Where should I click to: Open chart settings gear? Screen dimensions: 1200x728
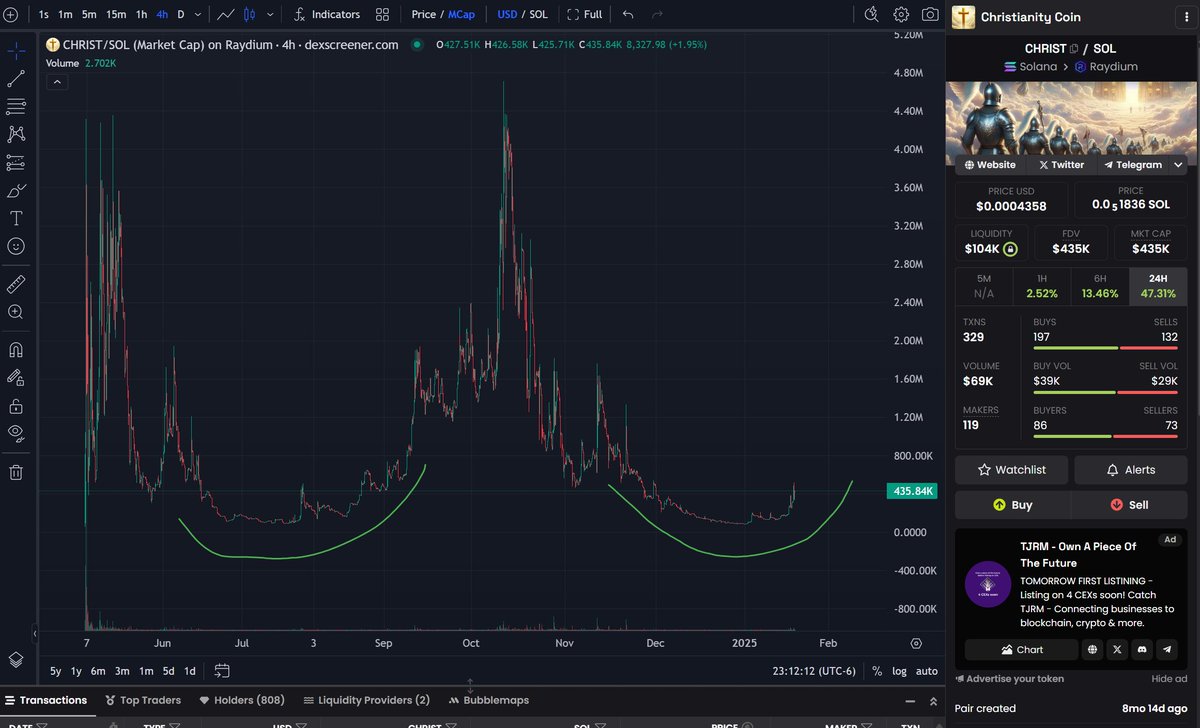point(901,15)
